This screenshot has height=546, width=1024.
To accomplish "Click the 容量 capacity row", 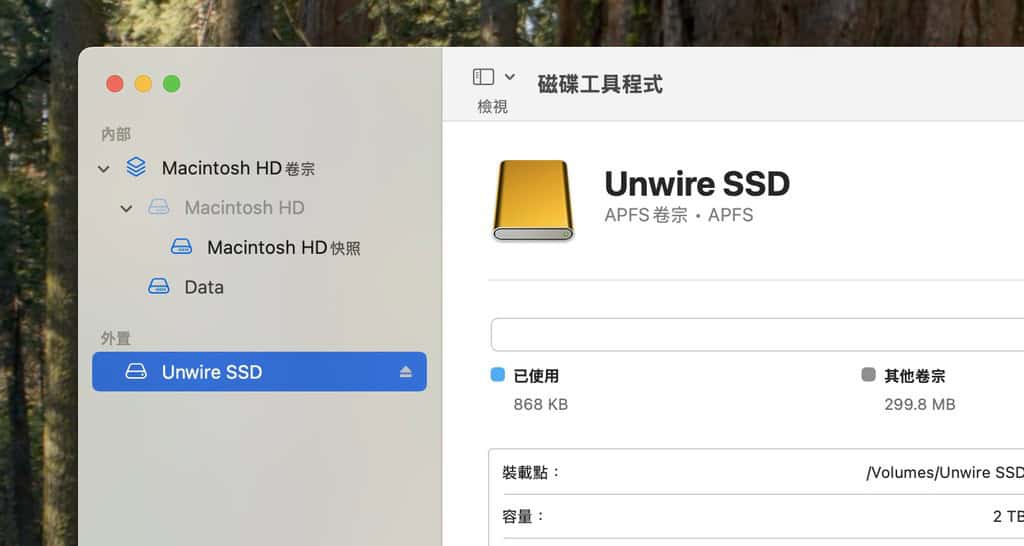I will point(756,516).
